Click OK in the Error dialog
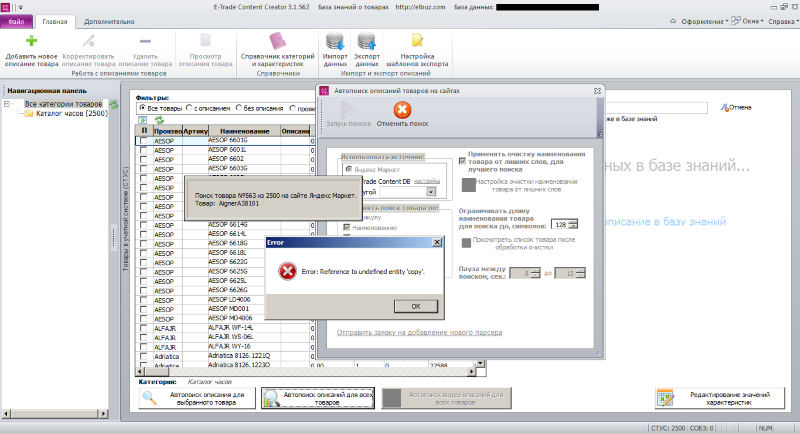This screenshot has height=434, width=800. coord(416,306)
